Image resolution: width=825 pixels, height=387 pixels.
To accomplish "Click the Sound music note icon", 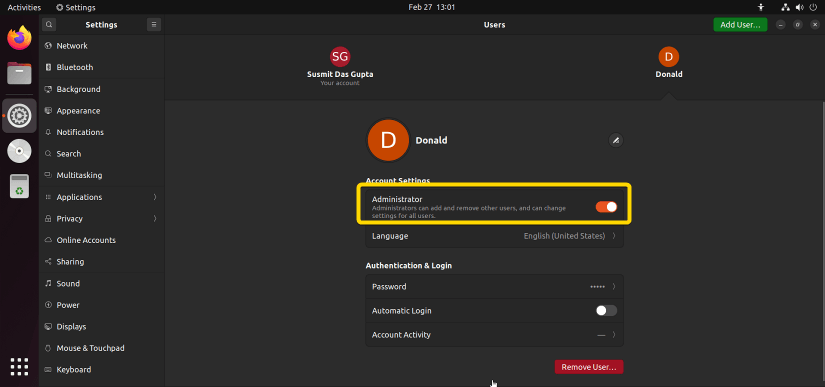I will point(48,283).
